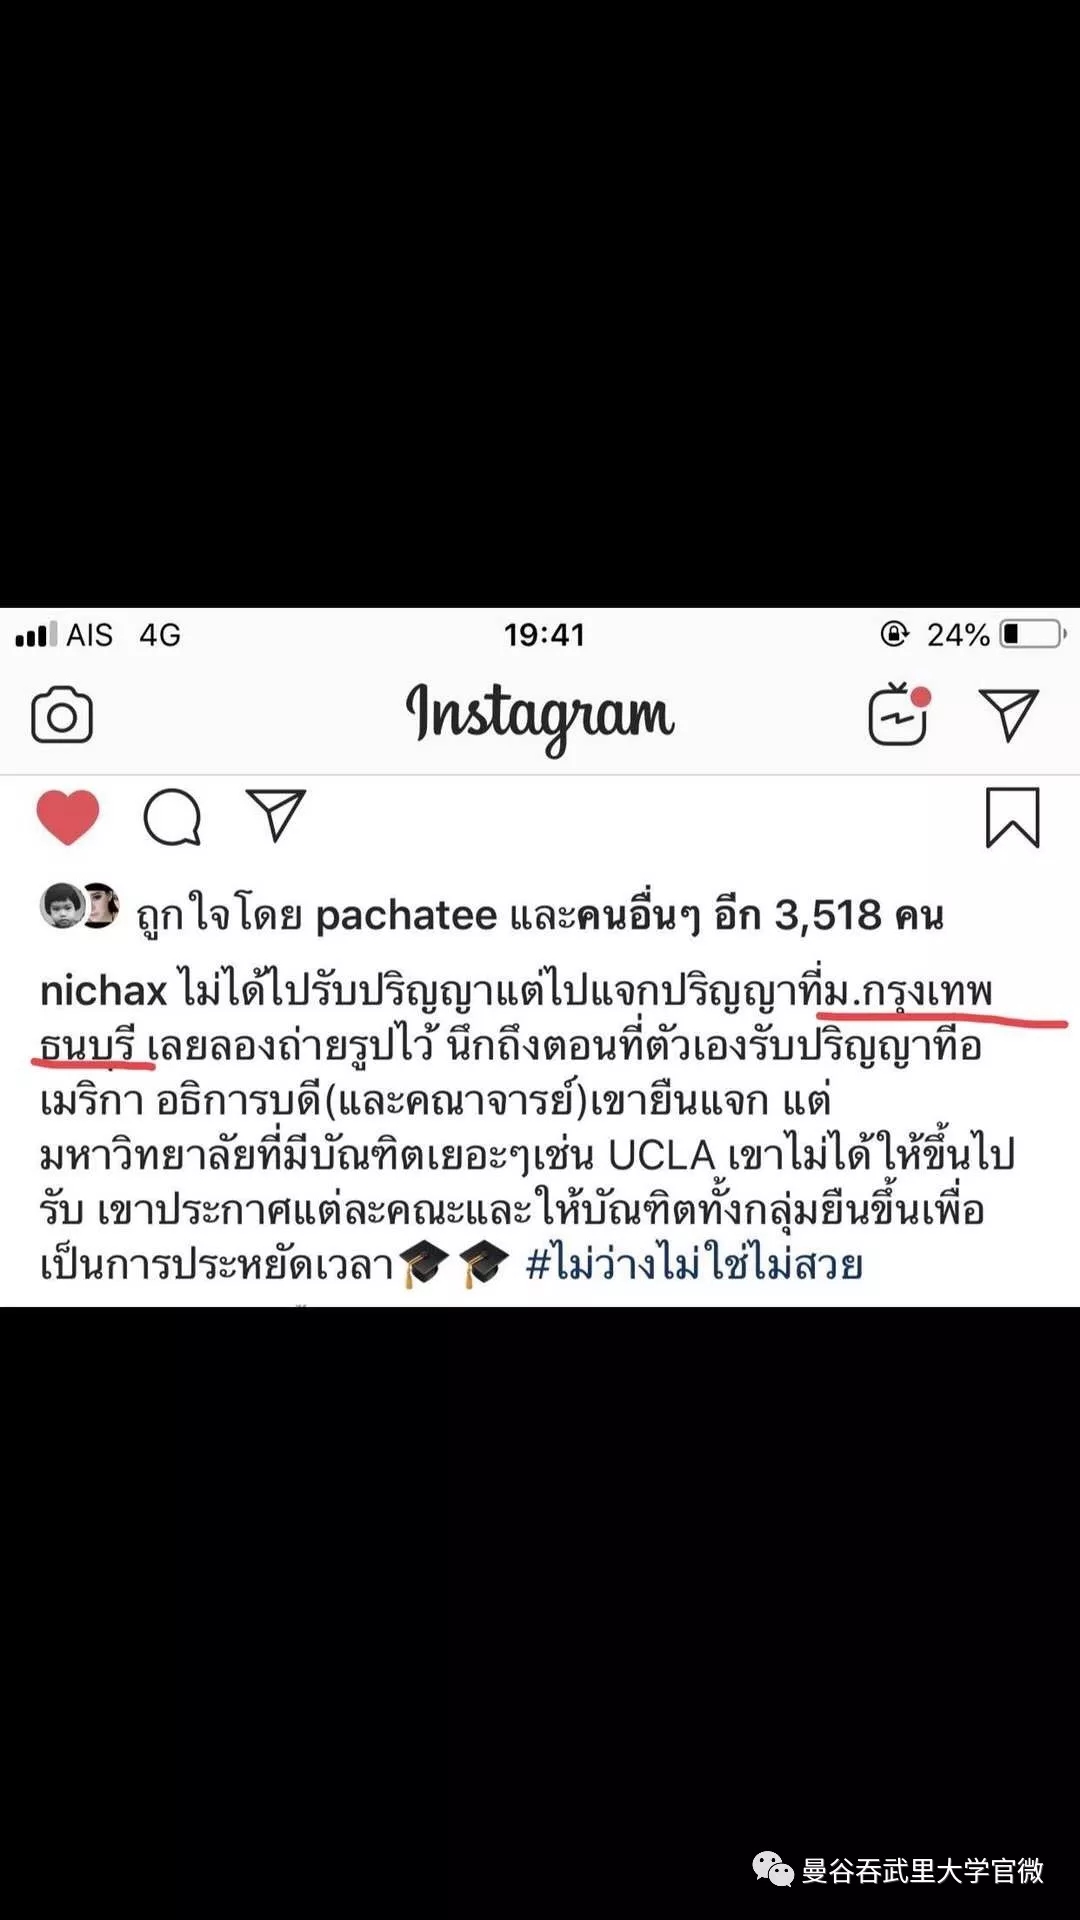This screenshot has width=1080, height=1920.
Task: Tap the AIS signal strength indicator
Action: point(36,634)
